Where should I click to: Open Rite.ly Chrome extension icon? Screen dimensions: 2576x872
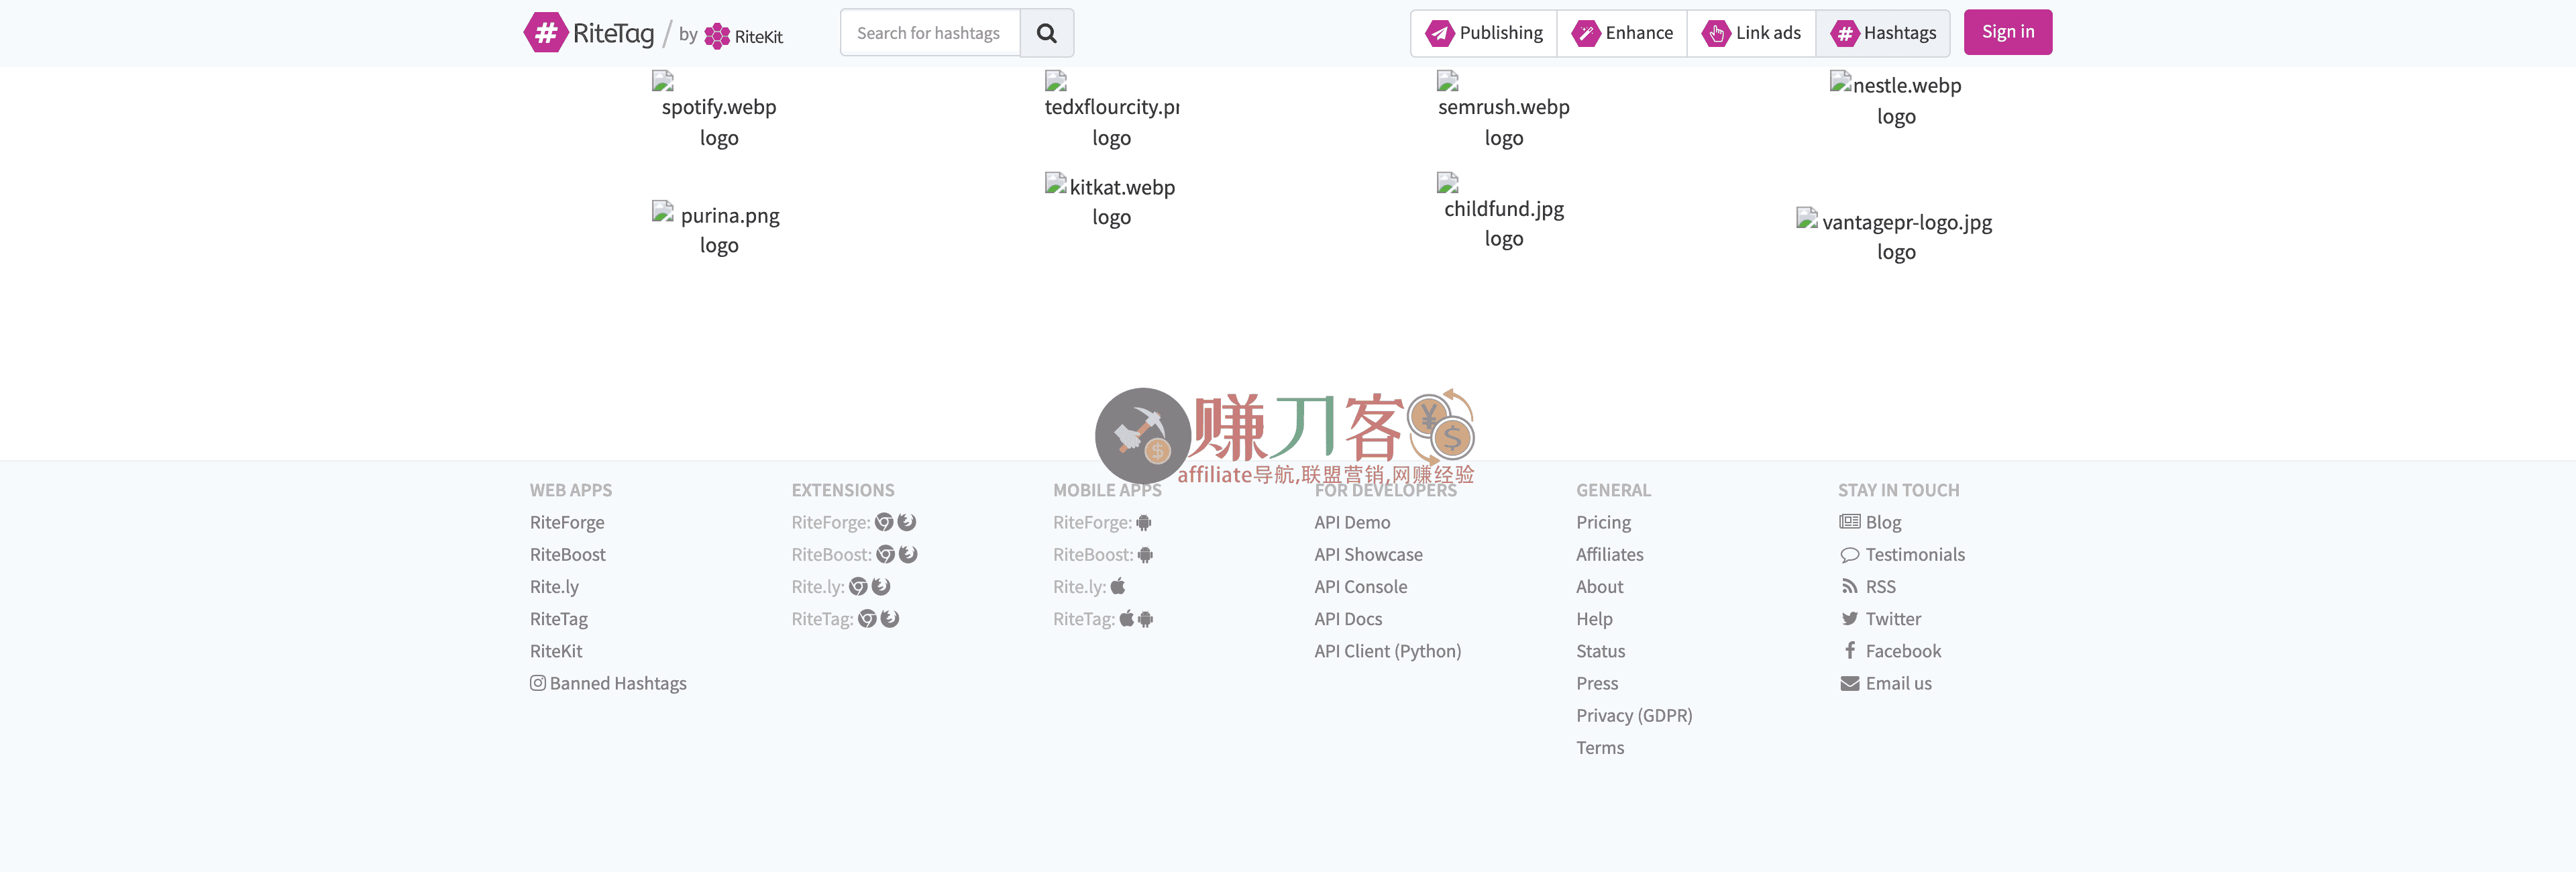pos(858,587)
